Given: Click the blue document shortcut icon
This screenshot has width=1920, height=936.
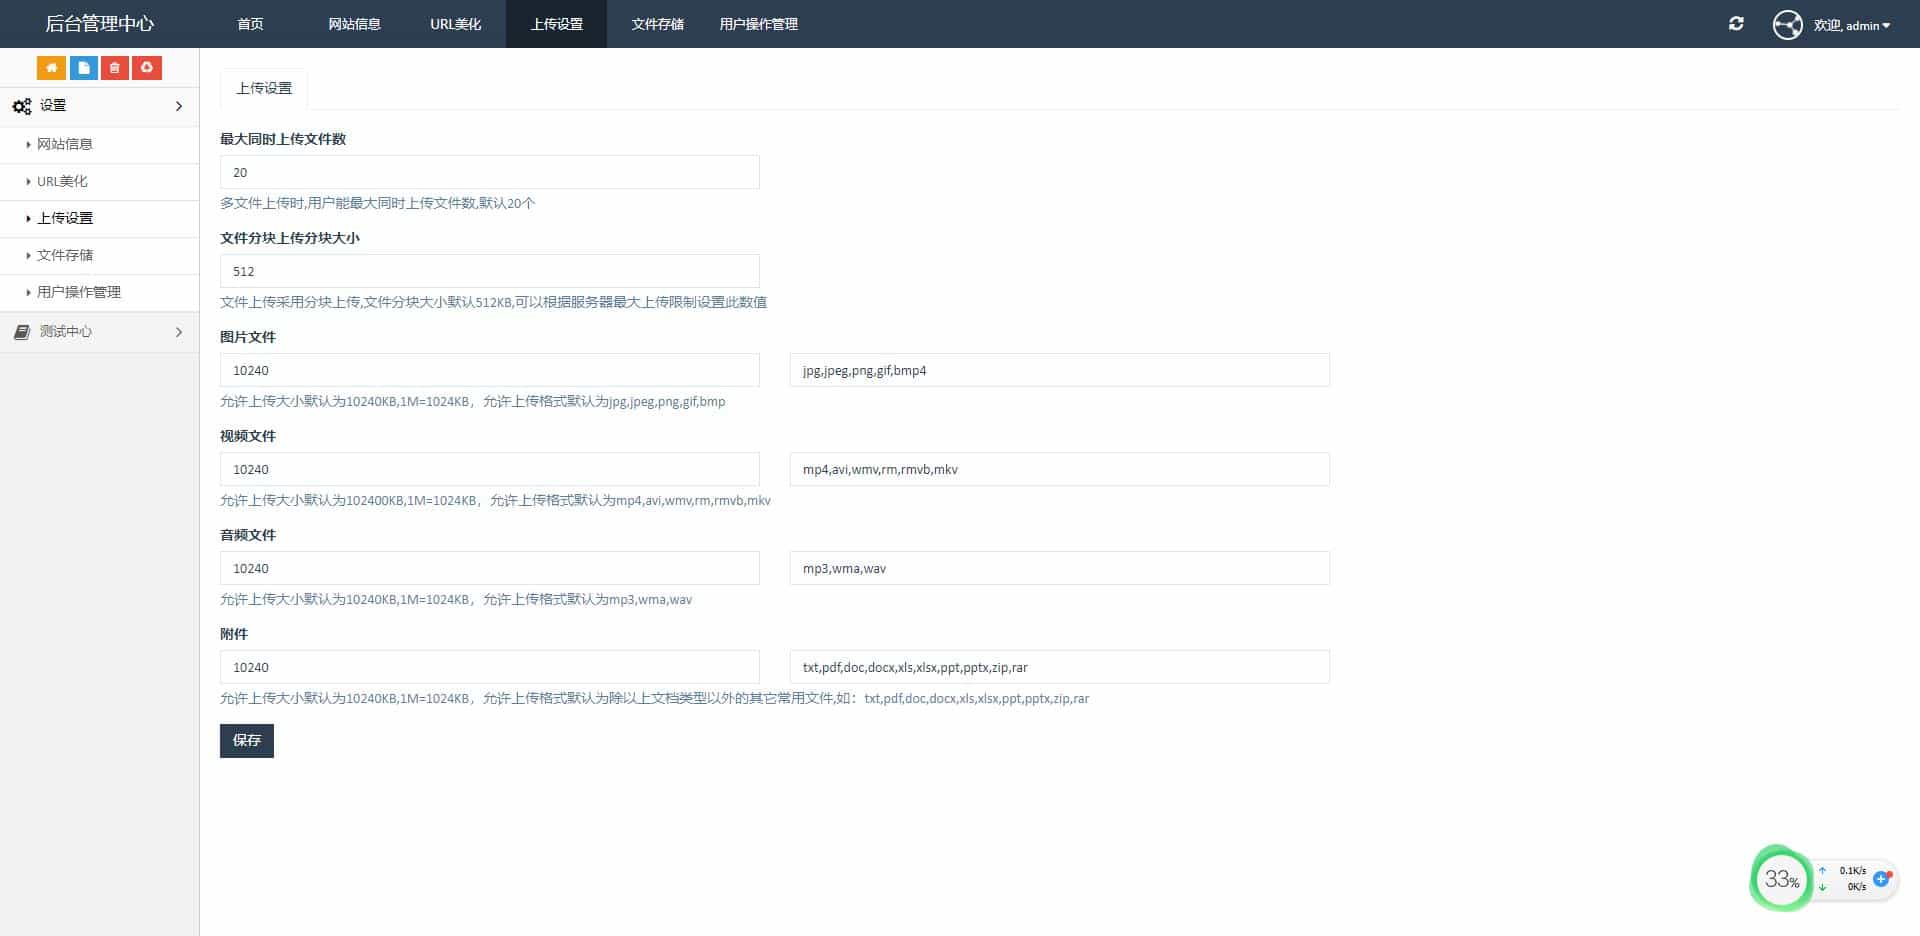Looking at the screenshot, I should (83, 68).
